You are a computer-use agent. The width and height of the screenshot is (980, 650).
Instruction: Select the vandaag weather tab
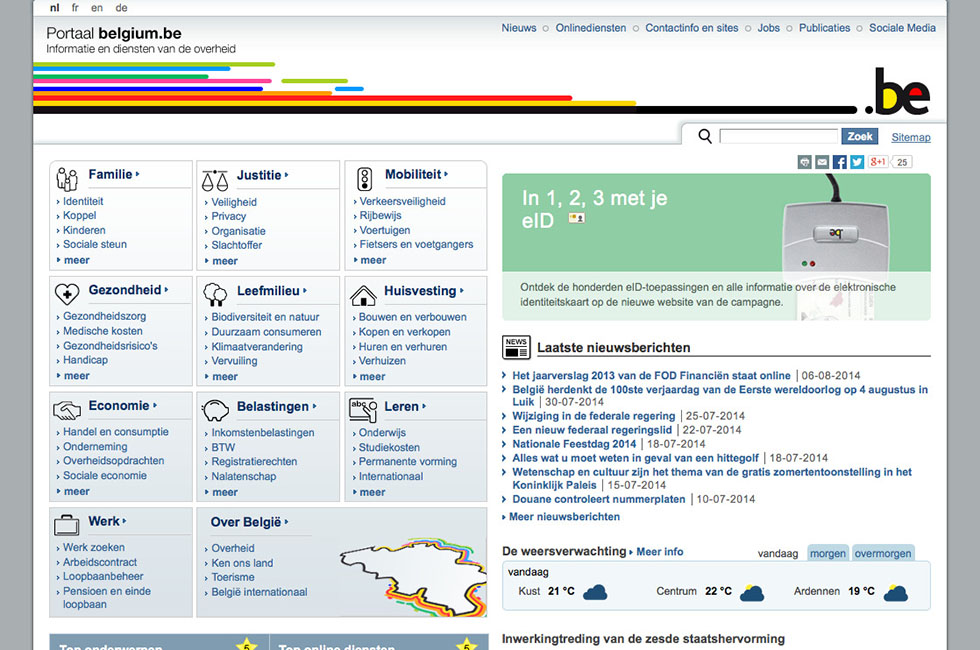[778, 554]
